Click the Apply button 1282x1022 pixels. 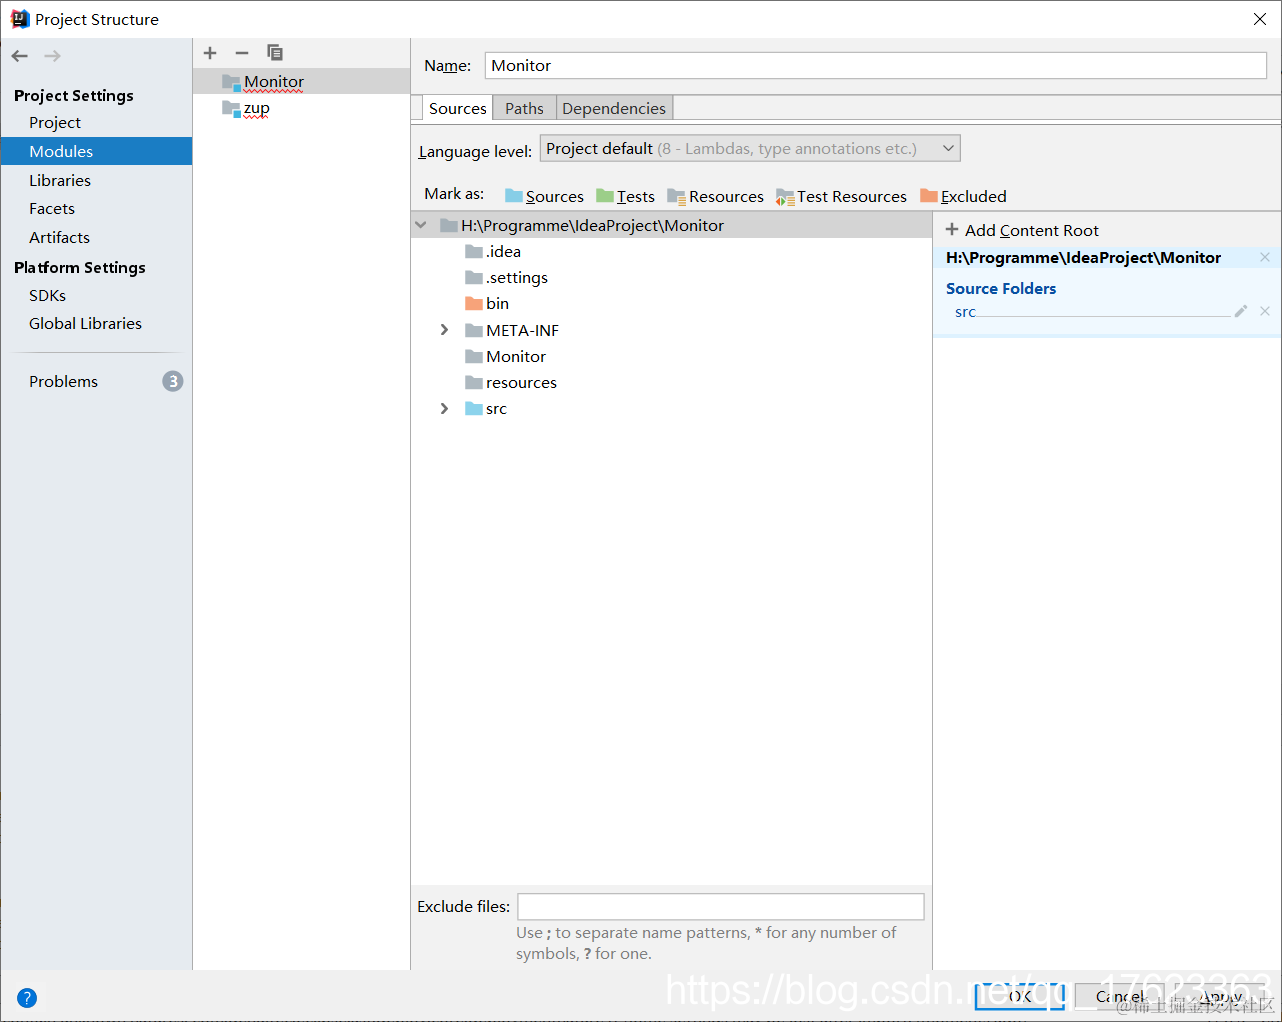1221,996
